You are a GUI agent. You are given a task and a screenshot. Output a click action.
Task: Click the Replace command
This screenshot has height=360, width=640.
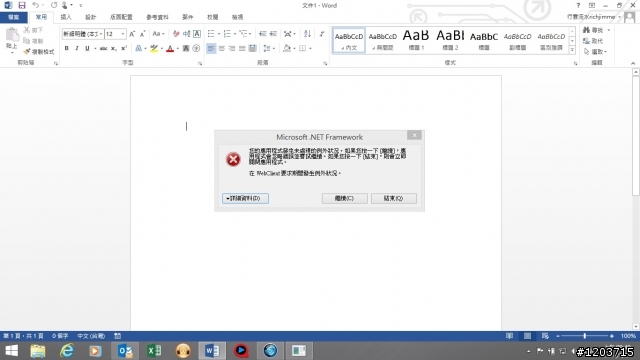pos(593,41)
